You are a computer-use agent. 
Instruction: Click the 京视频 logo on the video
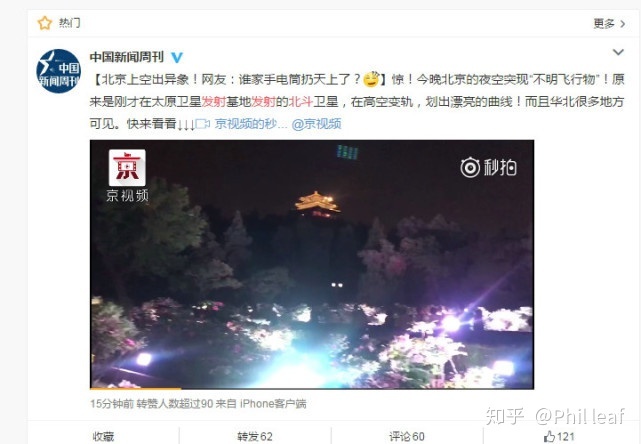point(127,175)
